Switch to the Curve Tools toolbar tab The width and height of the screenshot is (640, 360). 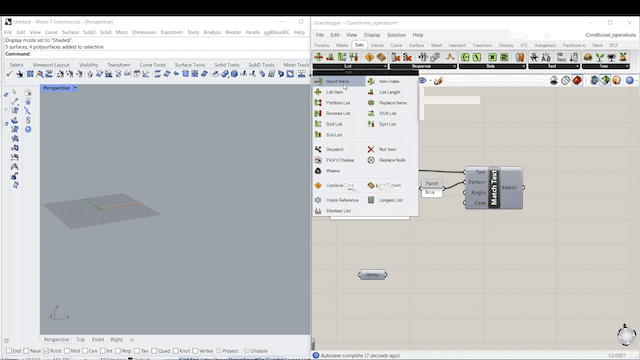pos(152,65)
